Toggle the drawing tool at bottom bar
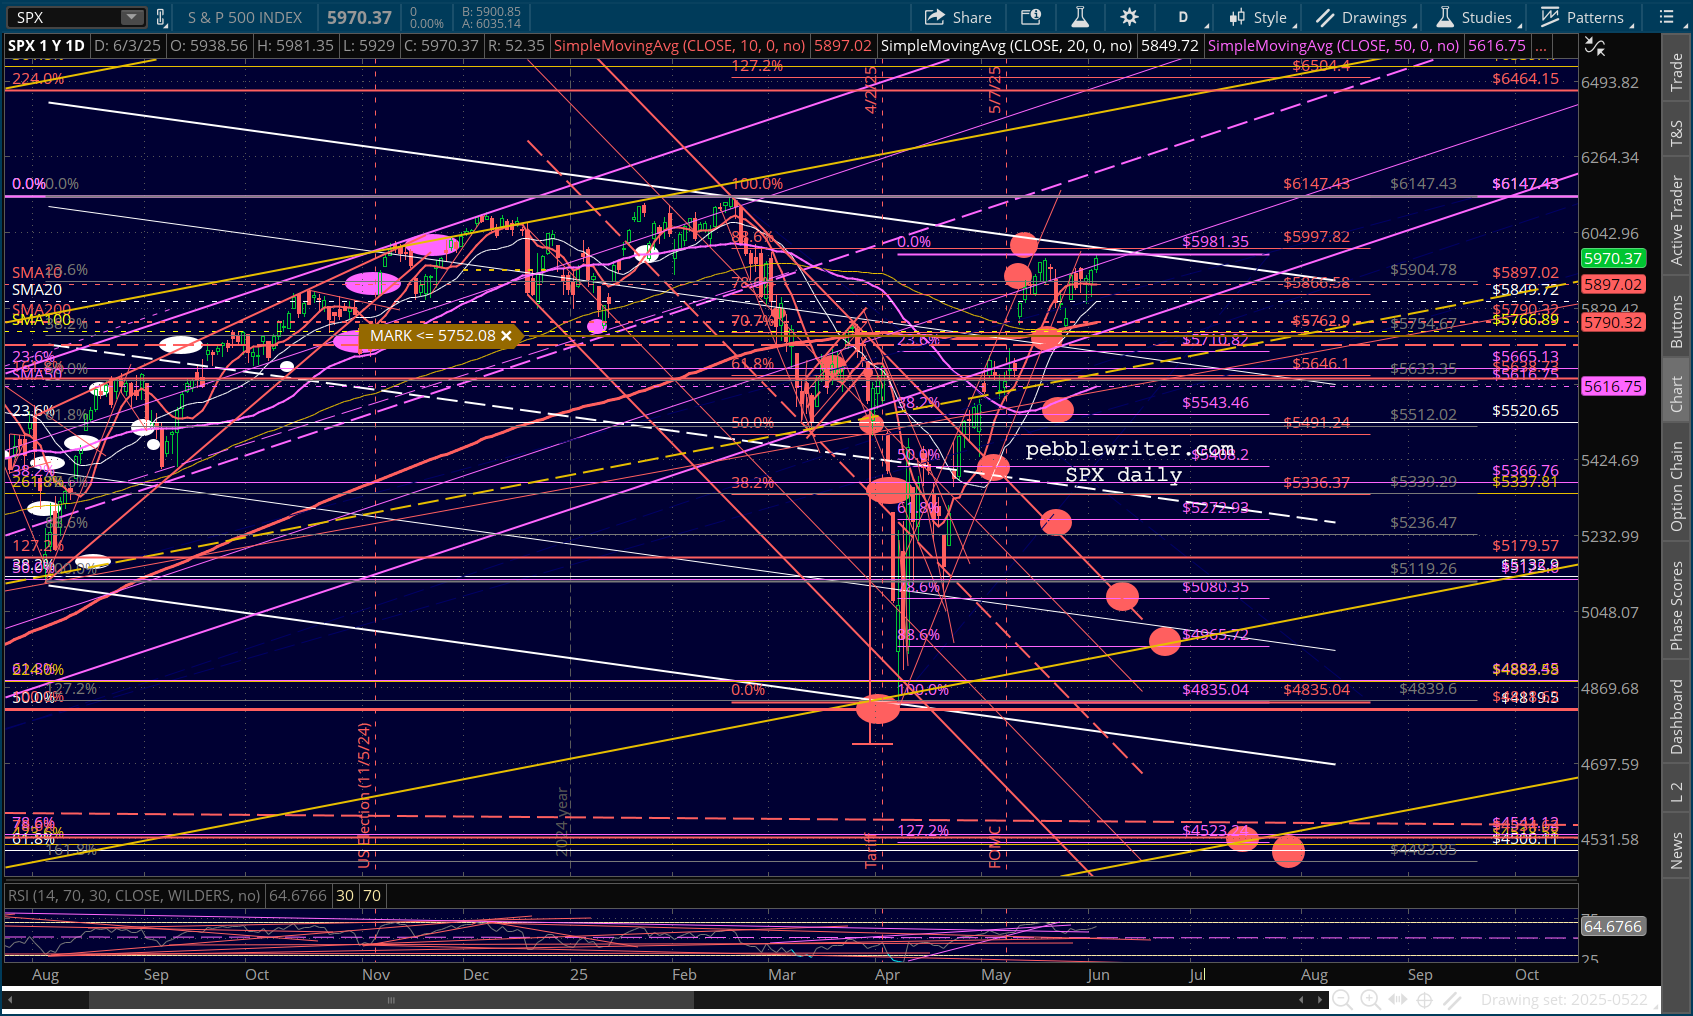Viewport: 1693px width, 1016px height. (x=1453, y=999)
